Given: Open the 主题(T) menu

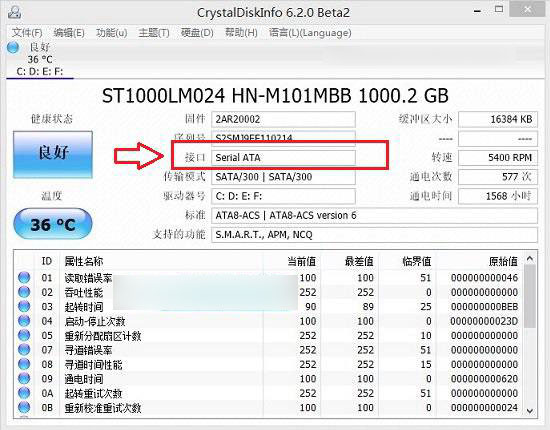Looking at the screenshot, I should click(154, 33).
